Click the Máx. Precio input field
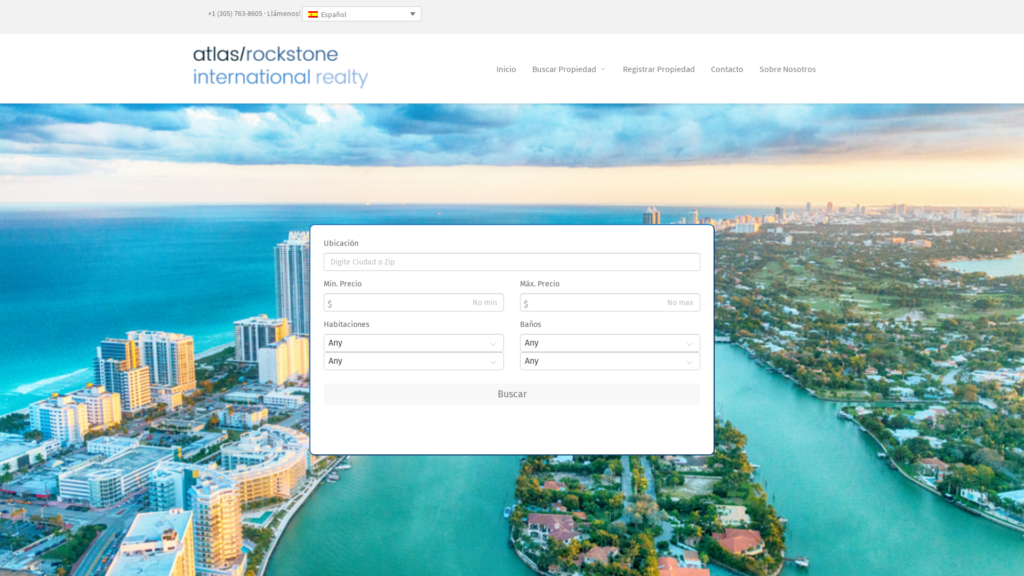The height and width of the screenshot is (576, 1024). (x=609, y=302)
